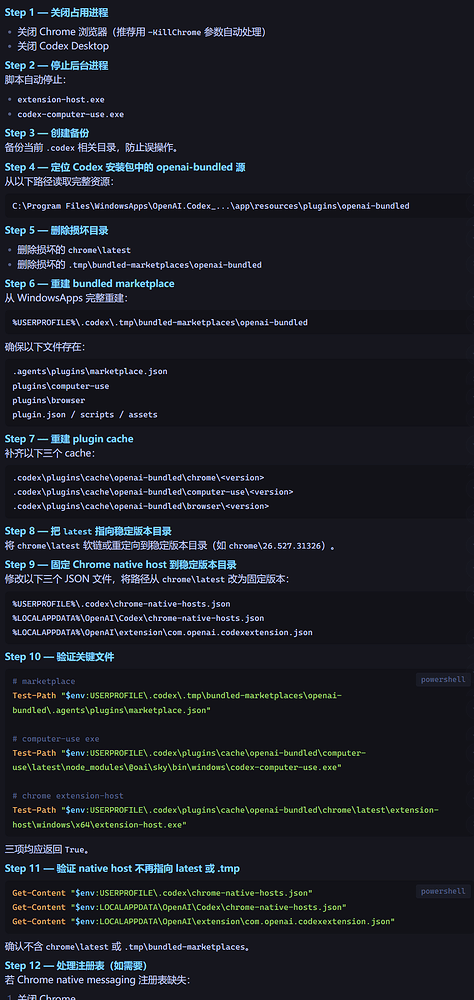Click .agents\plugins\marketplace.json line
This screenshot has width=474, height=1000.
click(90, 371)
